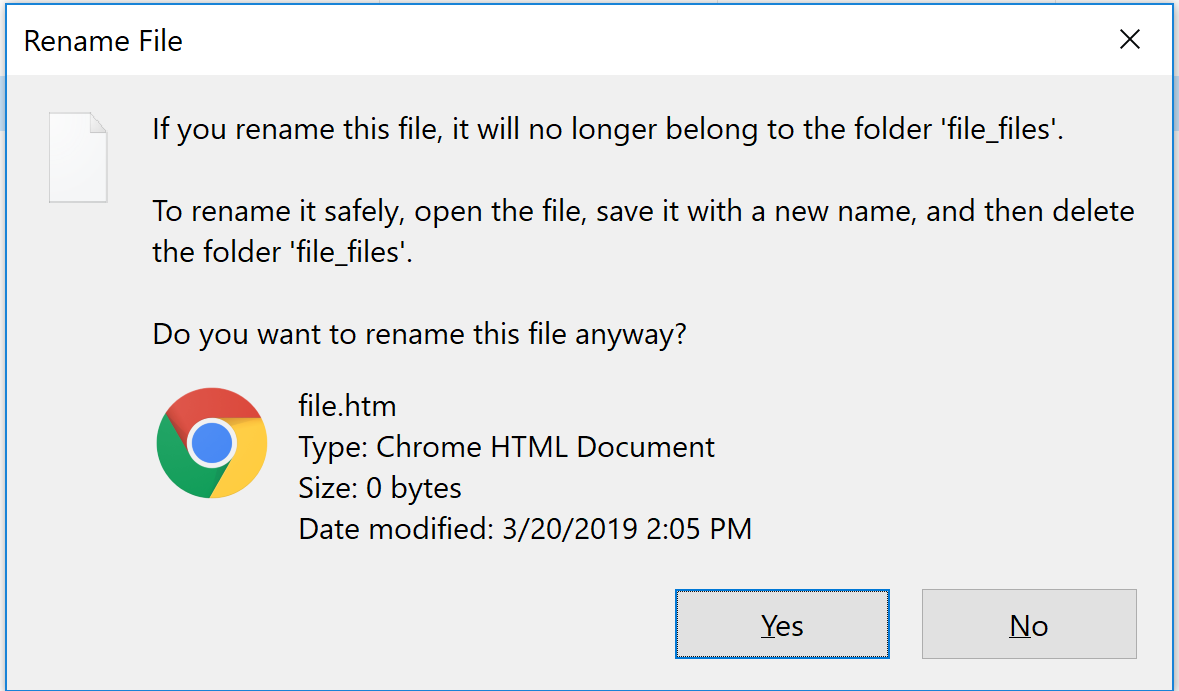Click the 'Type: Chrome HTML Document' line

(506, 447)
